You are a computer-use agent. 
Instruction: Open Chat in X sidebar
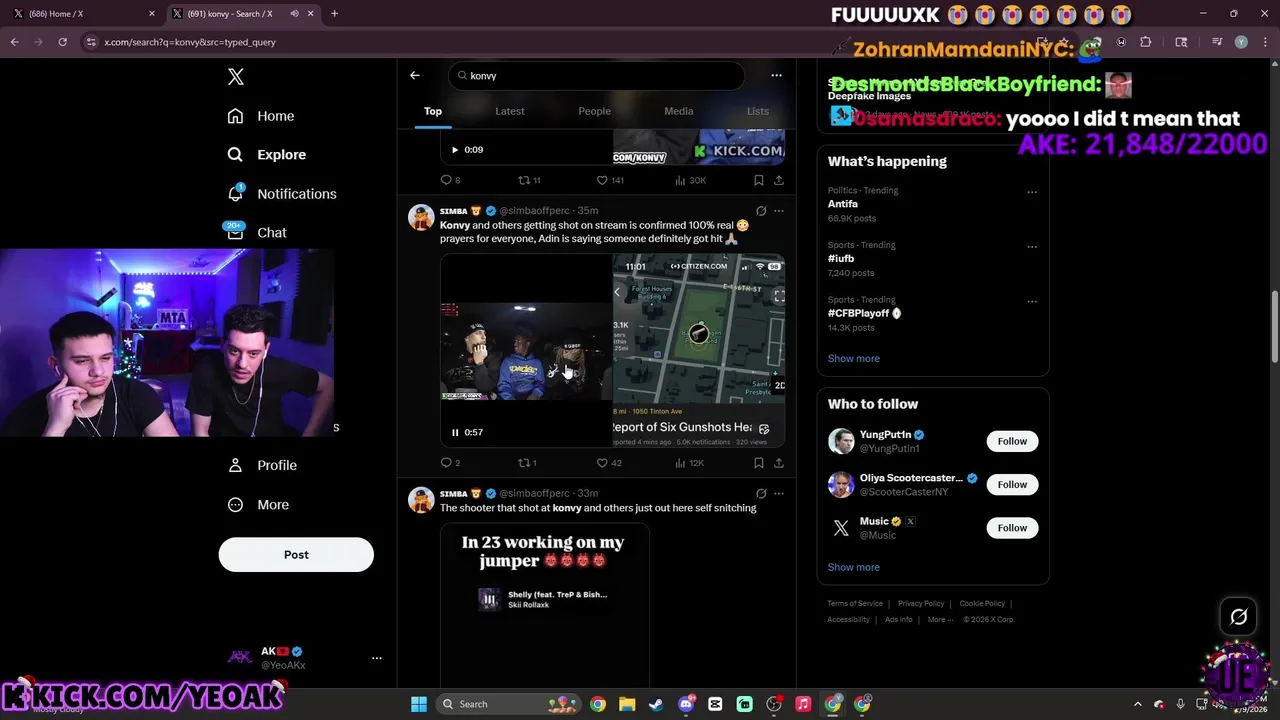click(x=257, y=233)
